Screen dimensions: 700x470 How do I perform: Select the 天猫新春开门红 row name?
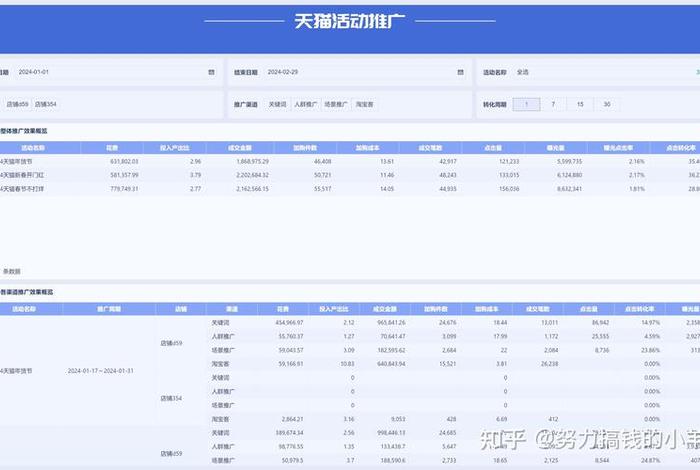[x=22, y=175]
